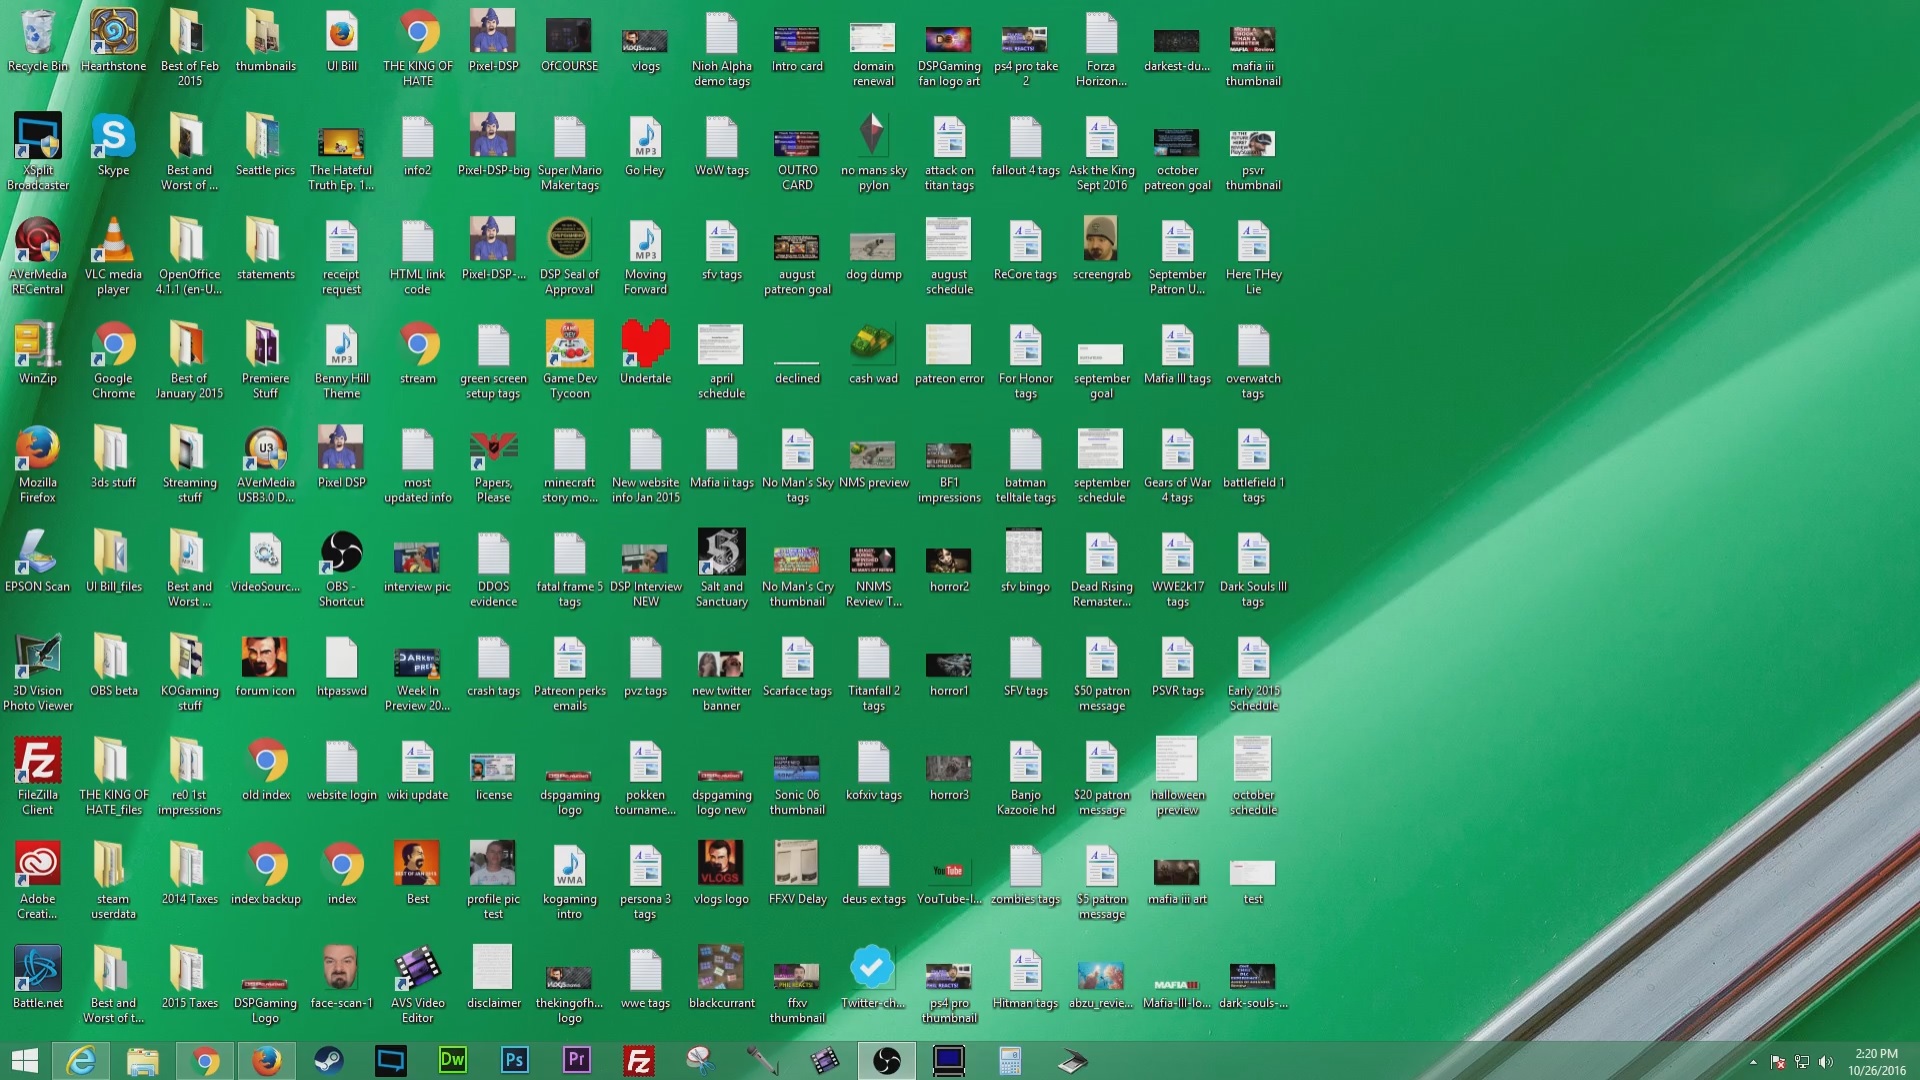
Task: Select the kogaming intro WMA file
Action: pyautogui.click(x=569, y=880)
